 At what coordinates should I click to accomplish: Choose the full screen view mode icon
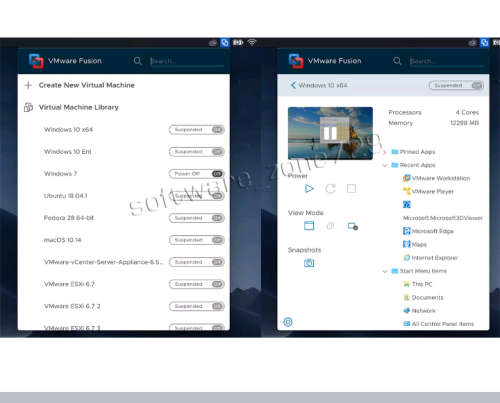[x=353, y=226]
